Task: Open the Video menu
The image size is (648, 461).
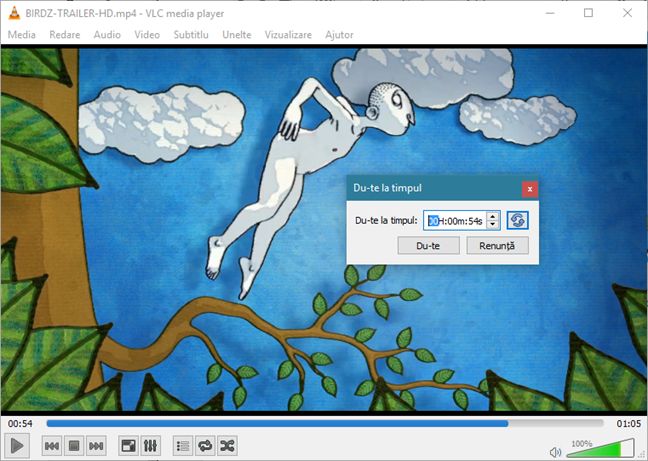Action: click(147, 35)
